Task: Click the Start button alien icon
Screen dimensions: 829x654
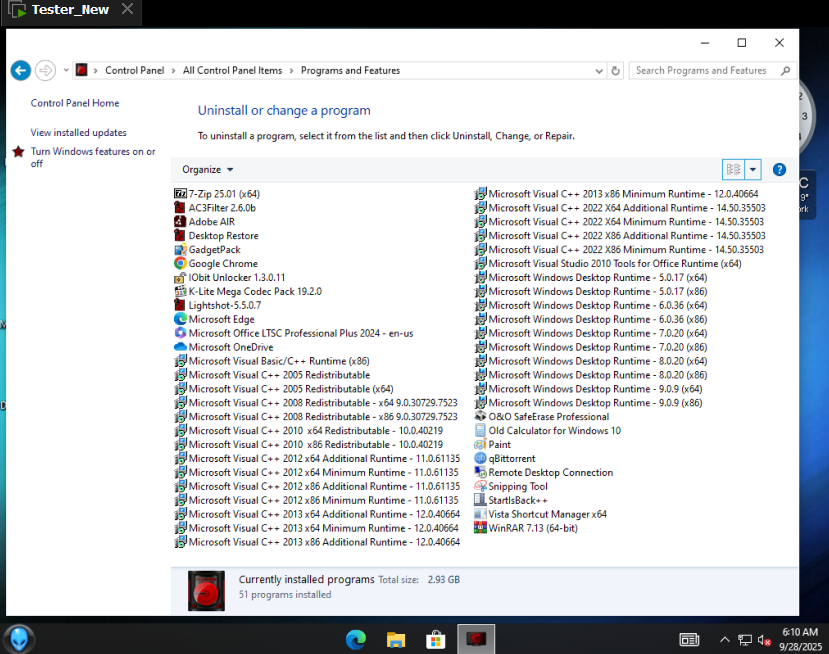Action: [20, 639]
